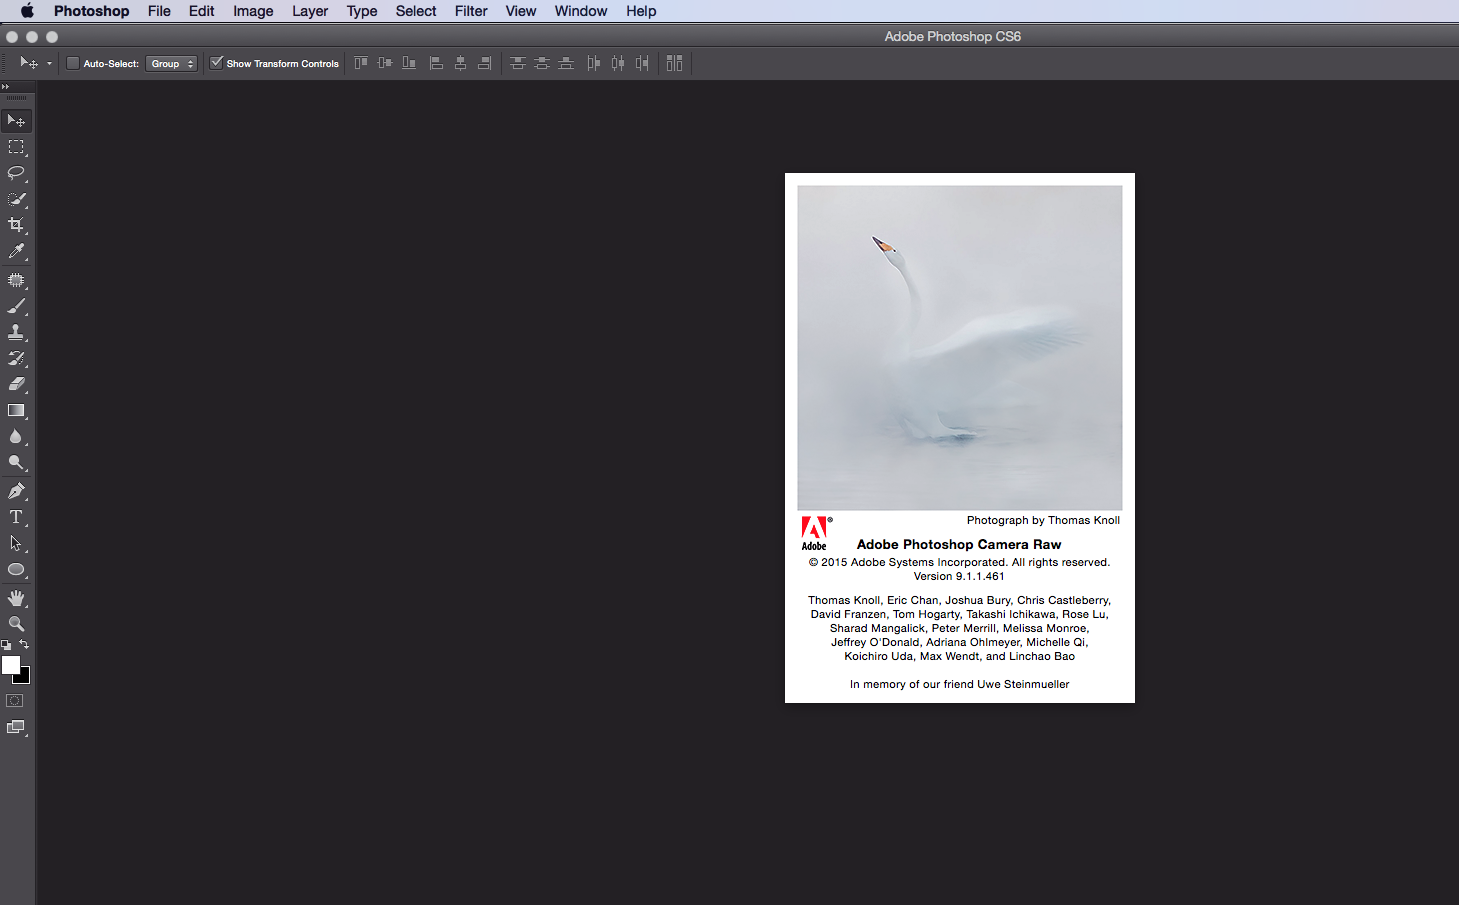
Task: Select the Blur tool
Action: pyautogui.click(x=16, y=437)
